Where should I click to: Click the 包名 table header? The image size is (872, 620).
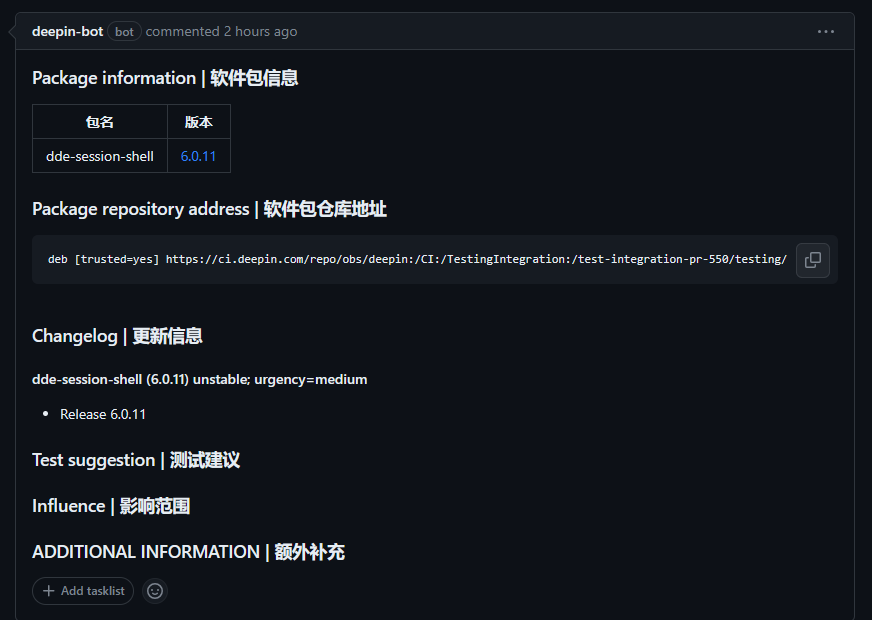[x=99, y=121]
